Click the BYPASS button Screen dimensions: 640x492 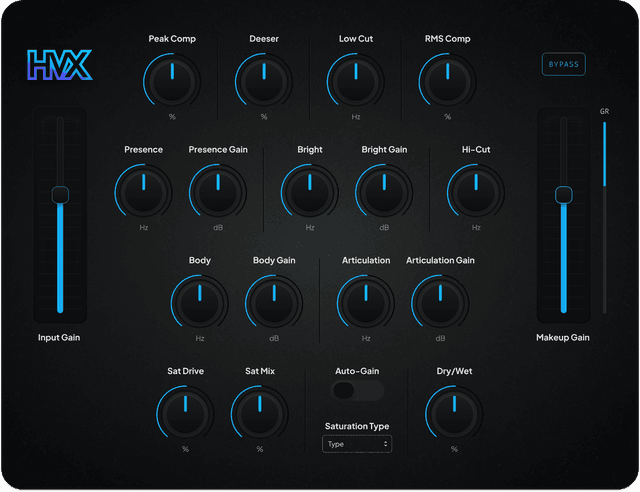coord(564,64)
